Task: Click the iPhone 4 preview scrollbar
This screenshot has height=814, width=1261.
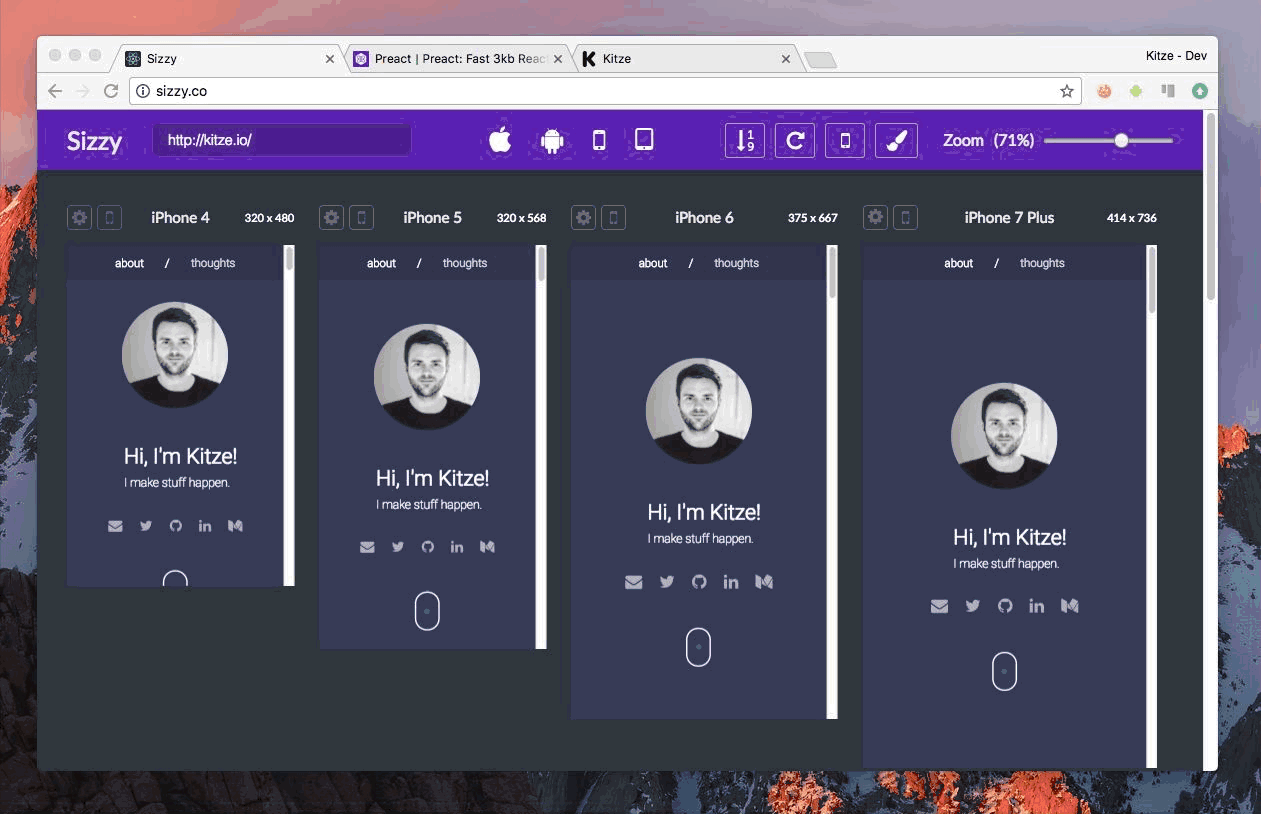Action: (289, 415)
